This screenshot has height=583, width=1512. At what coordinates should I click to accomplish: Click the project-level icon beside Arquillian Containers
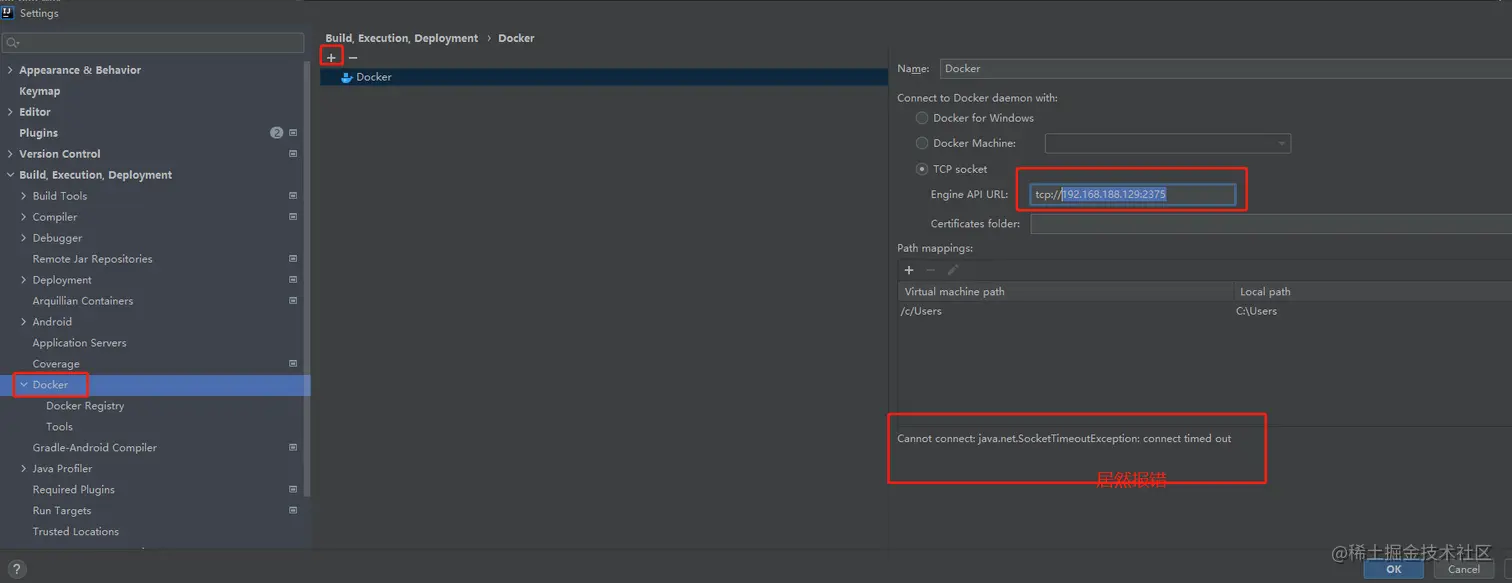point(293,301)
